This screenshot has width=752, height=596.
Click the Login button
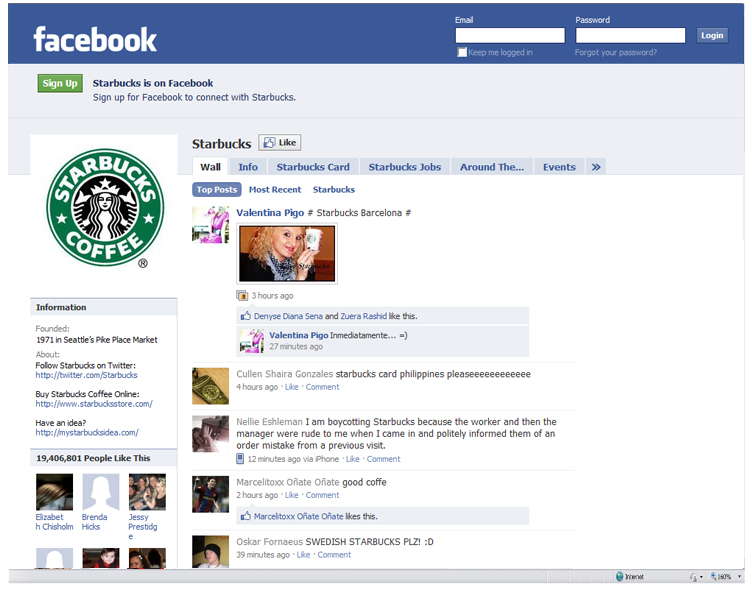tap(712, 35)
